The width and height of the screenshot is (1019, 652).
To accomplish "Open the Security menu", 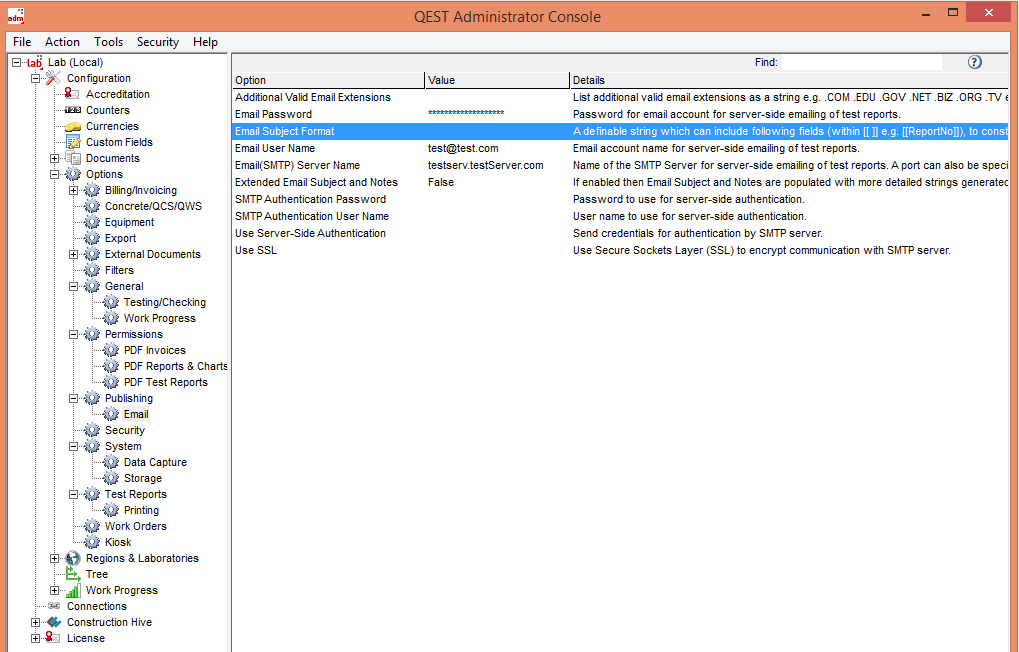I will click(158, 42).
